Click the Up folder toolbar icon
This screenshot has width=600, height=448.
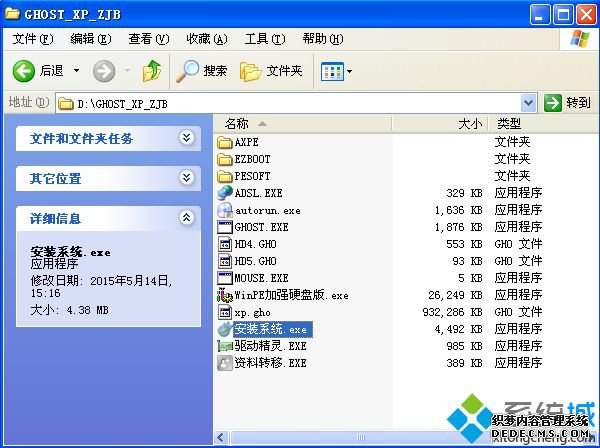[152, 71]
